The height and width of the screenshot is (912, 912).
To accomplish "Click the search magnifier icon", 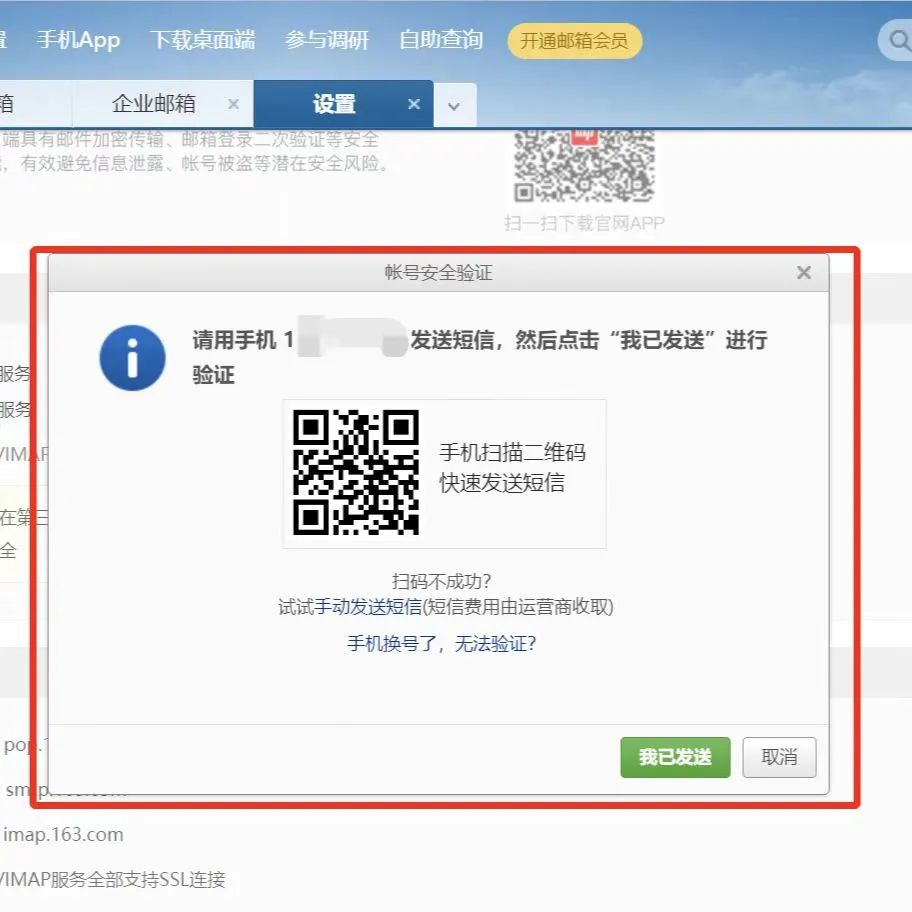I will coord(899,41).
